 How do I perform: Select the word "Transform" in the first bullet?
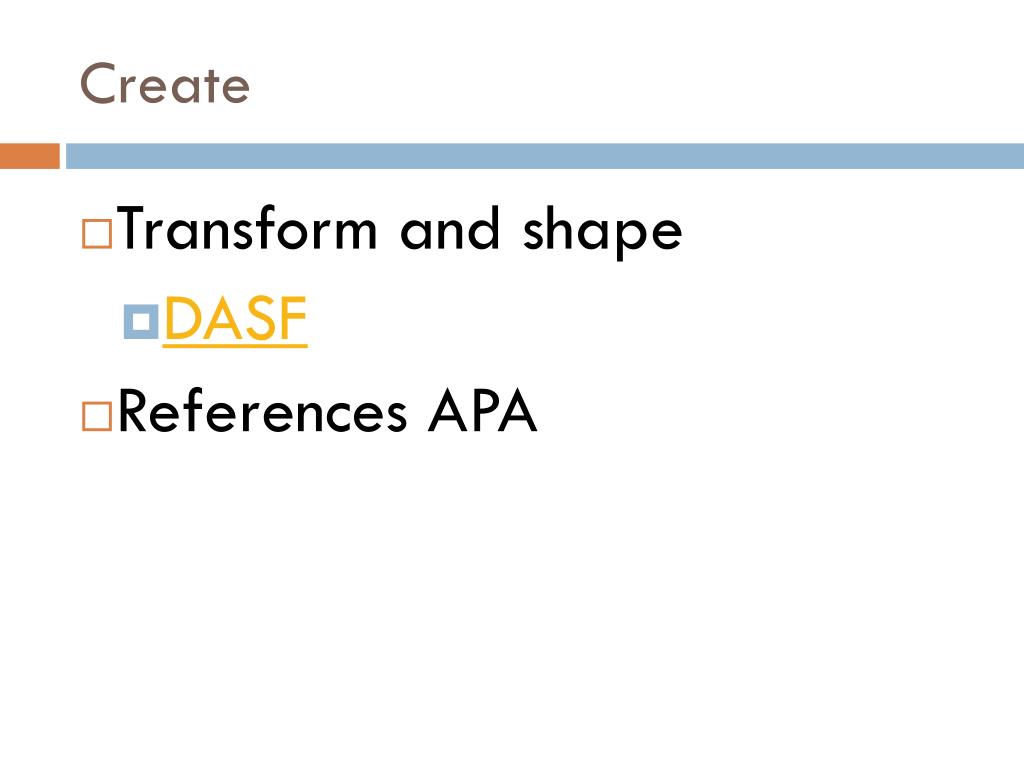click(248, 229)
